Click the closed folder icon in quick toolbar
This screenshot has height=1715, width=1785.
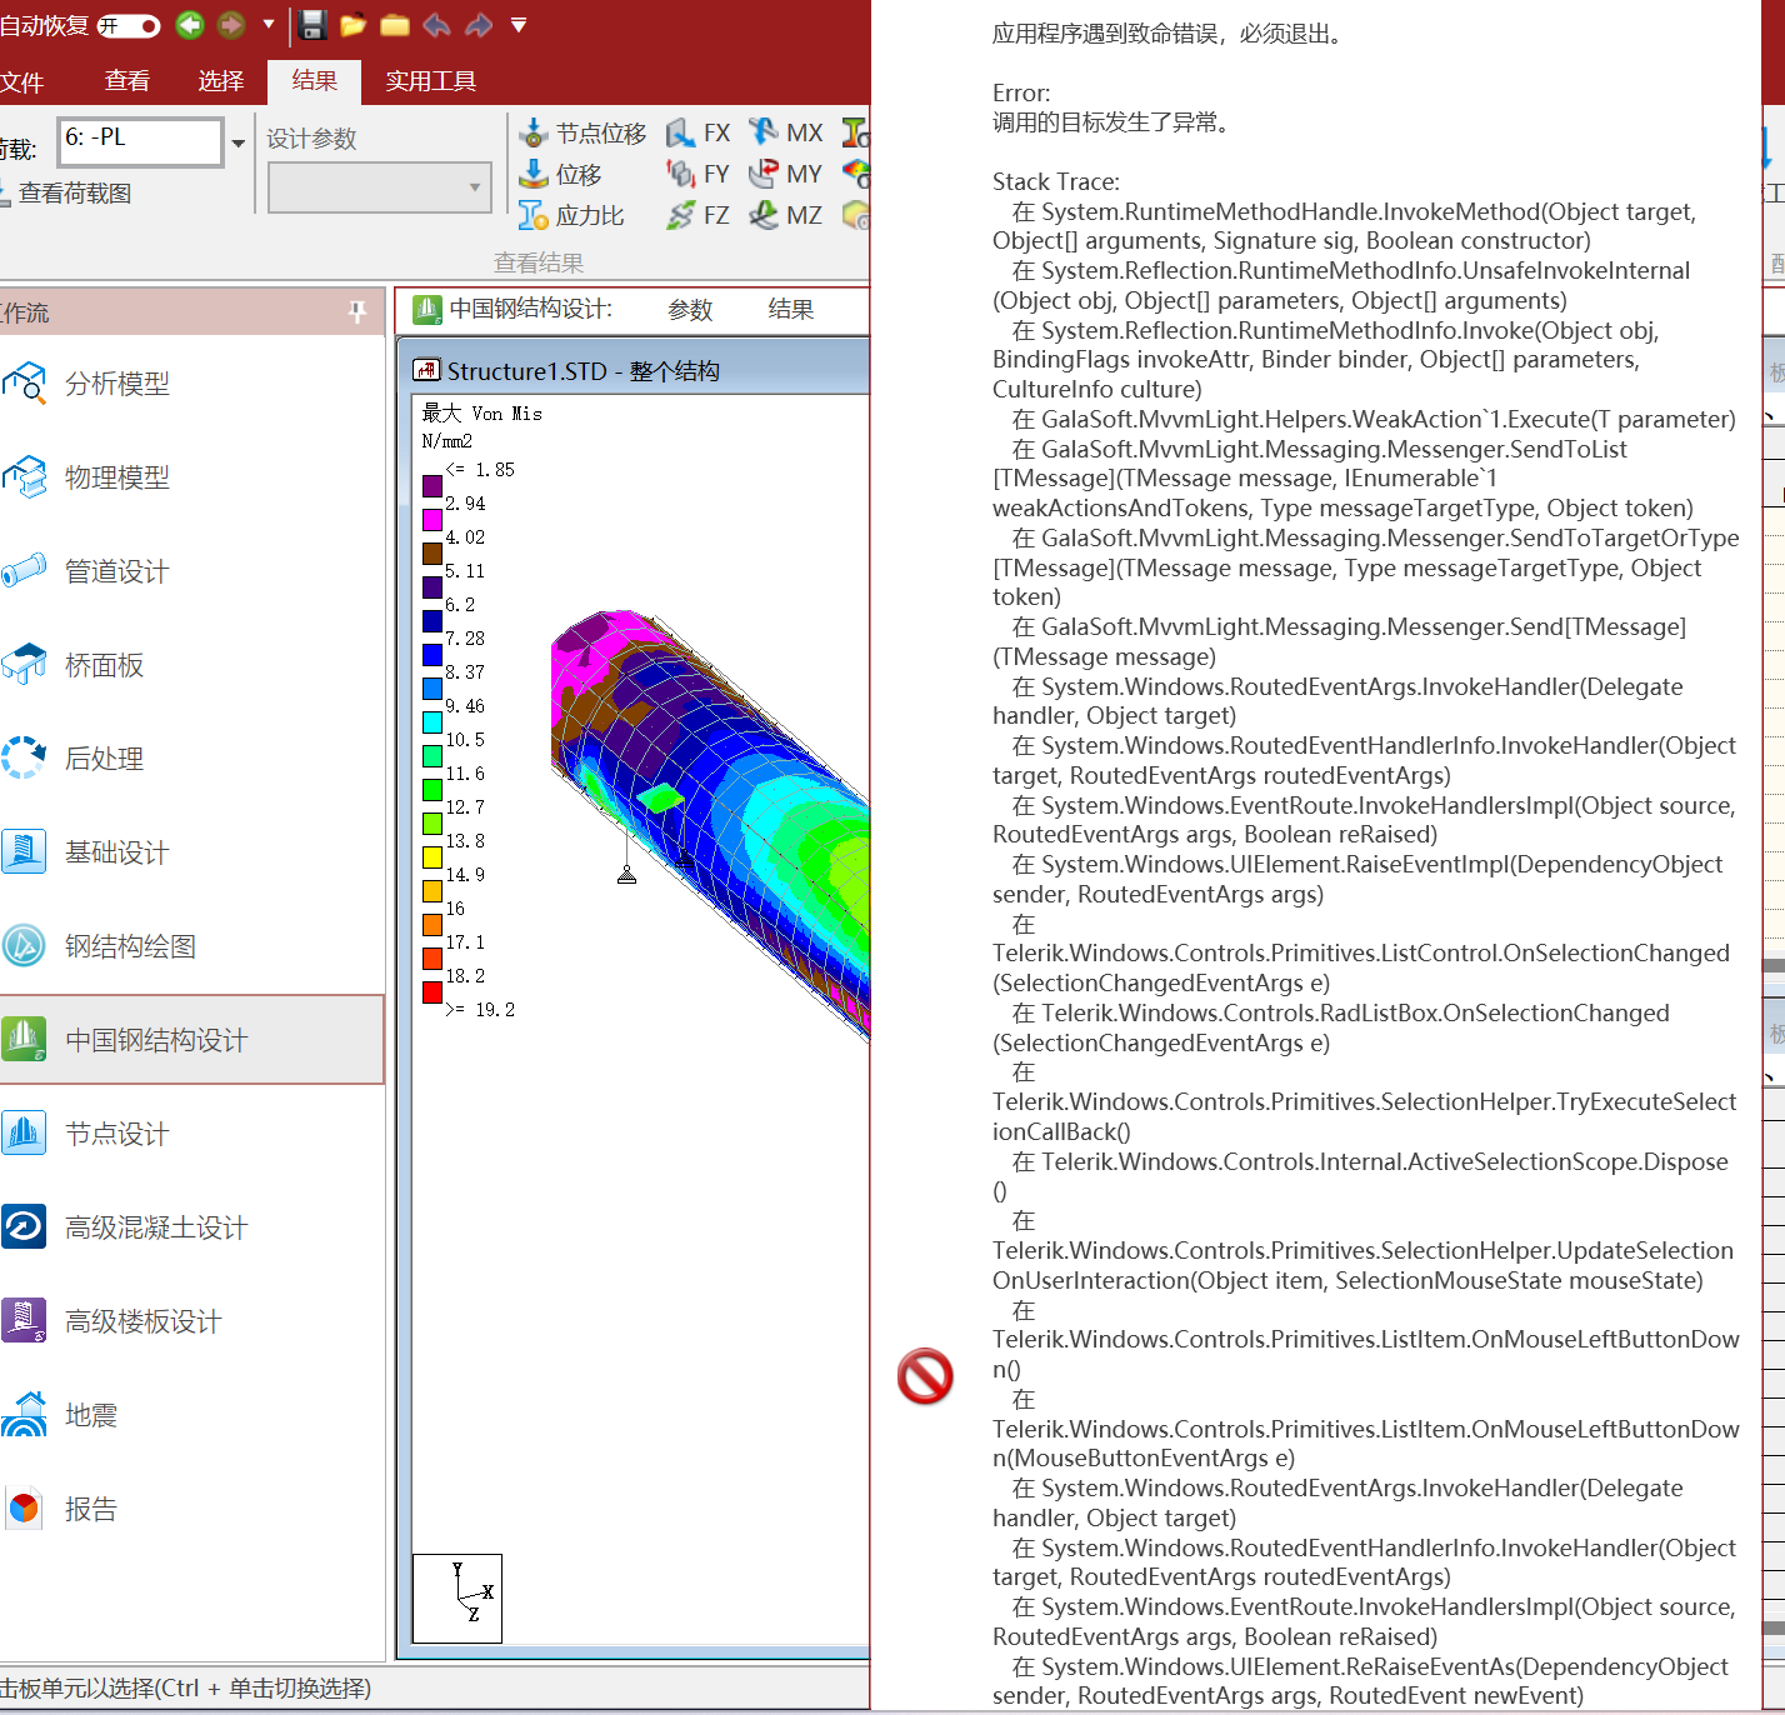coord(395,25)
